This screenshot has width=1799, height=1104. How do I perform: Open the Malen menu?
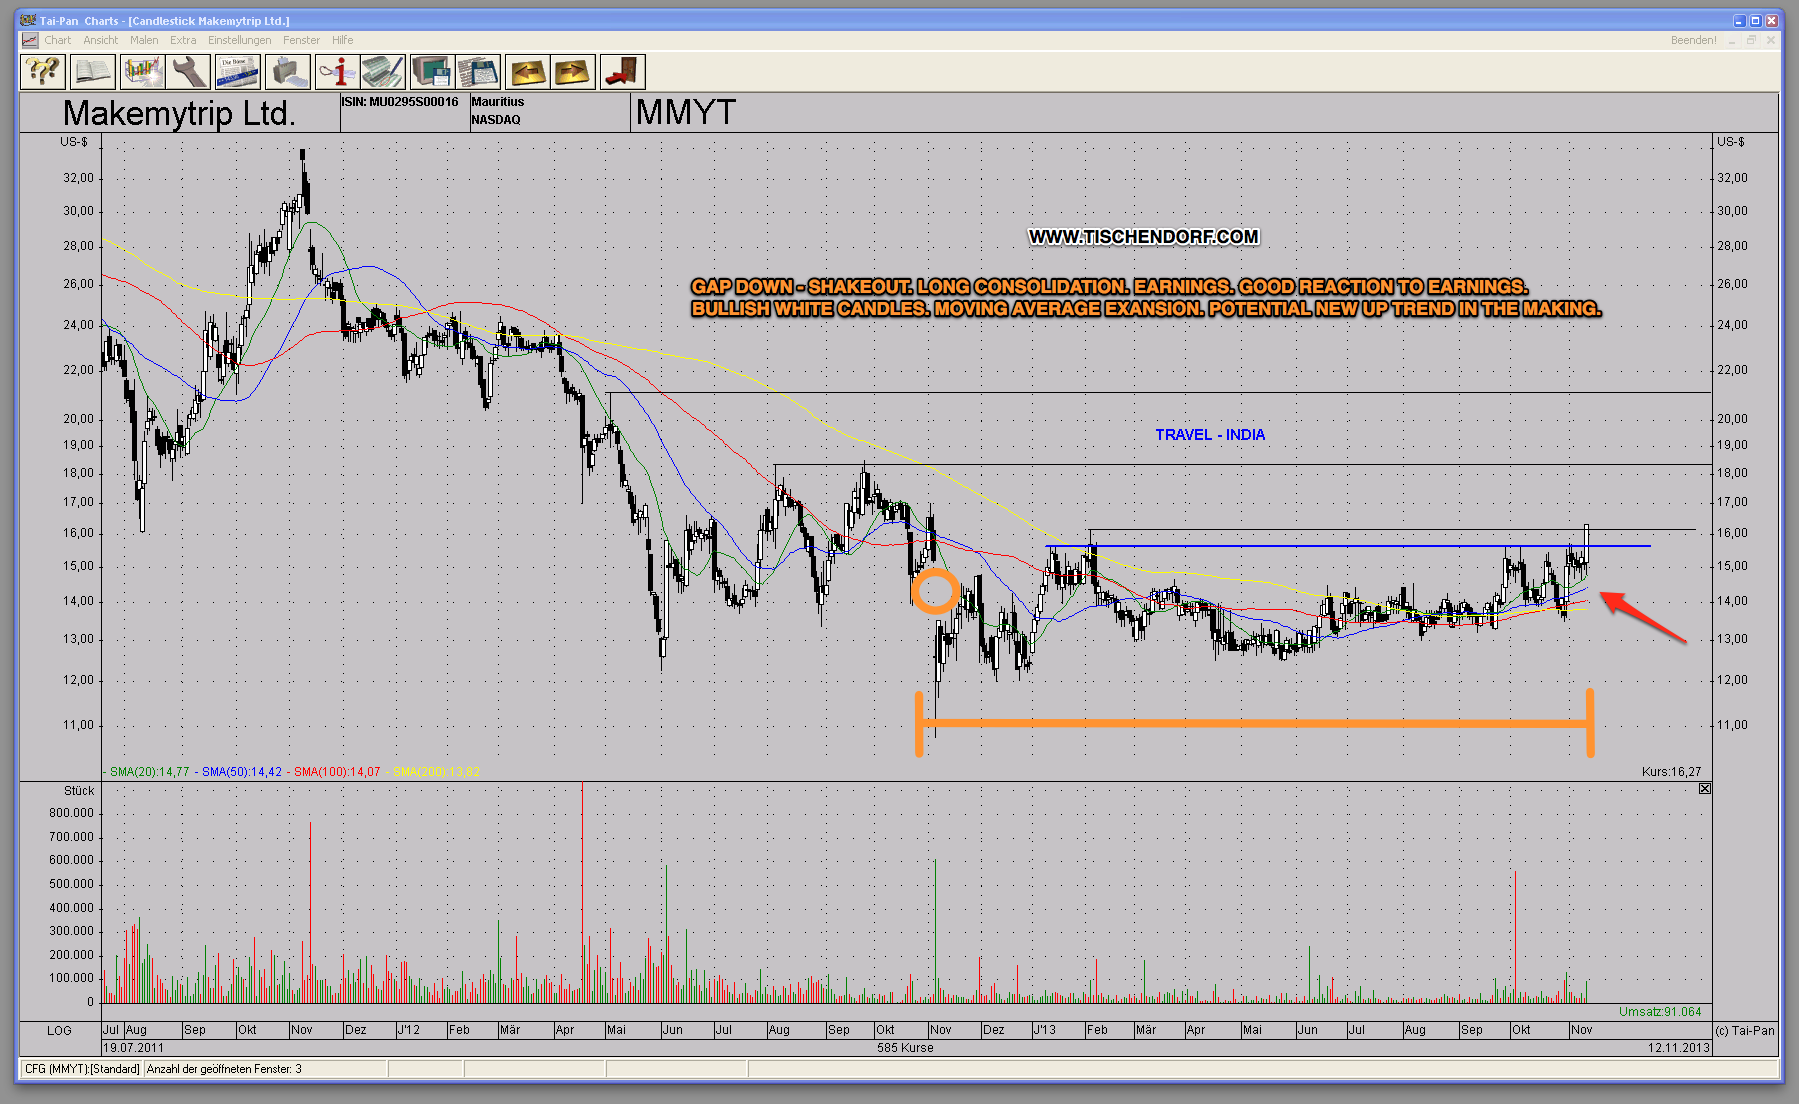pos(144,40)
